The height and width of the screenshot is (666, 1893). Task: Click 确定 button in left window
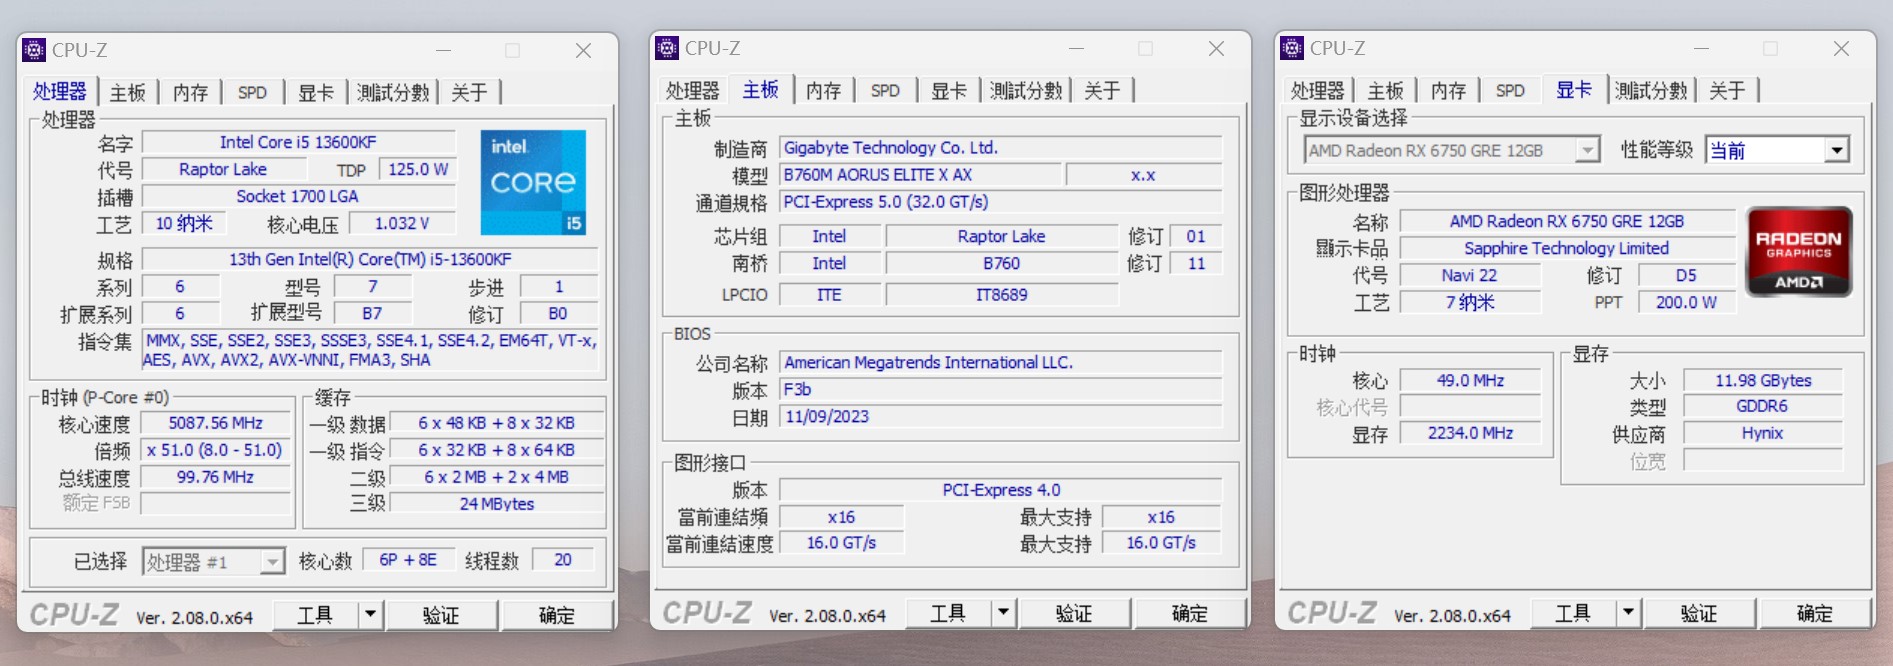click(557, 615)
